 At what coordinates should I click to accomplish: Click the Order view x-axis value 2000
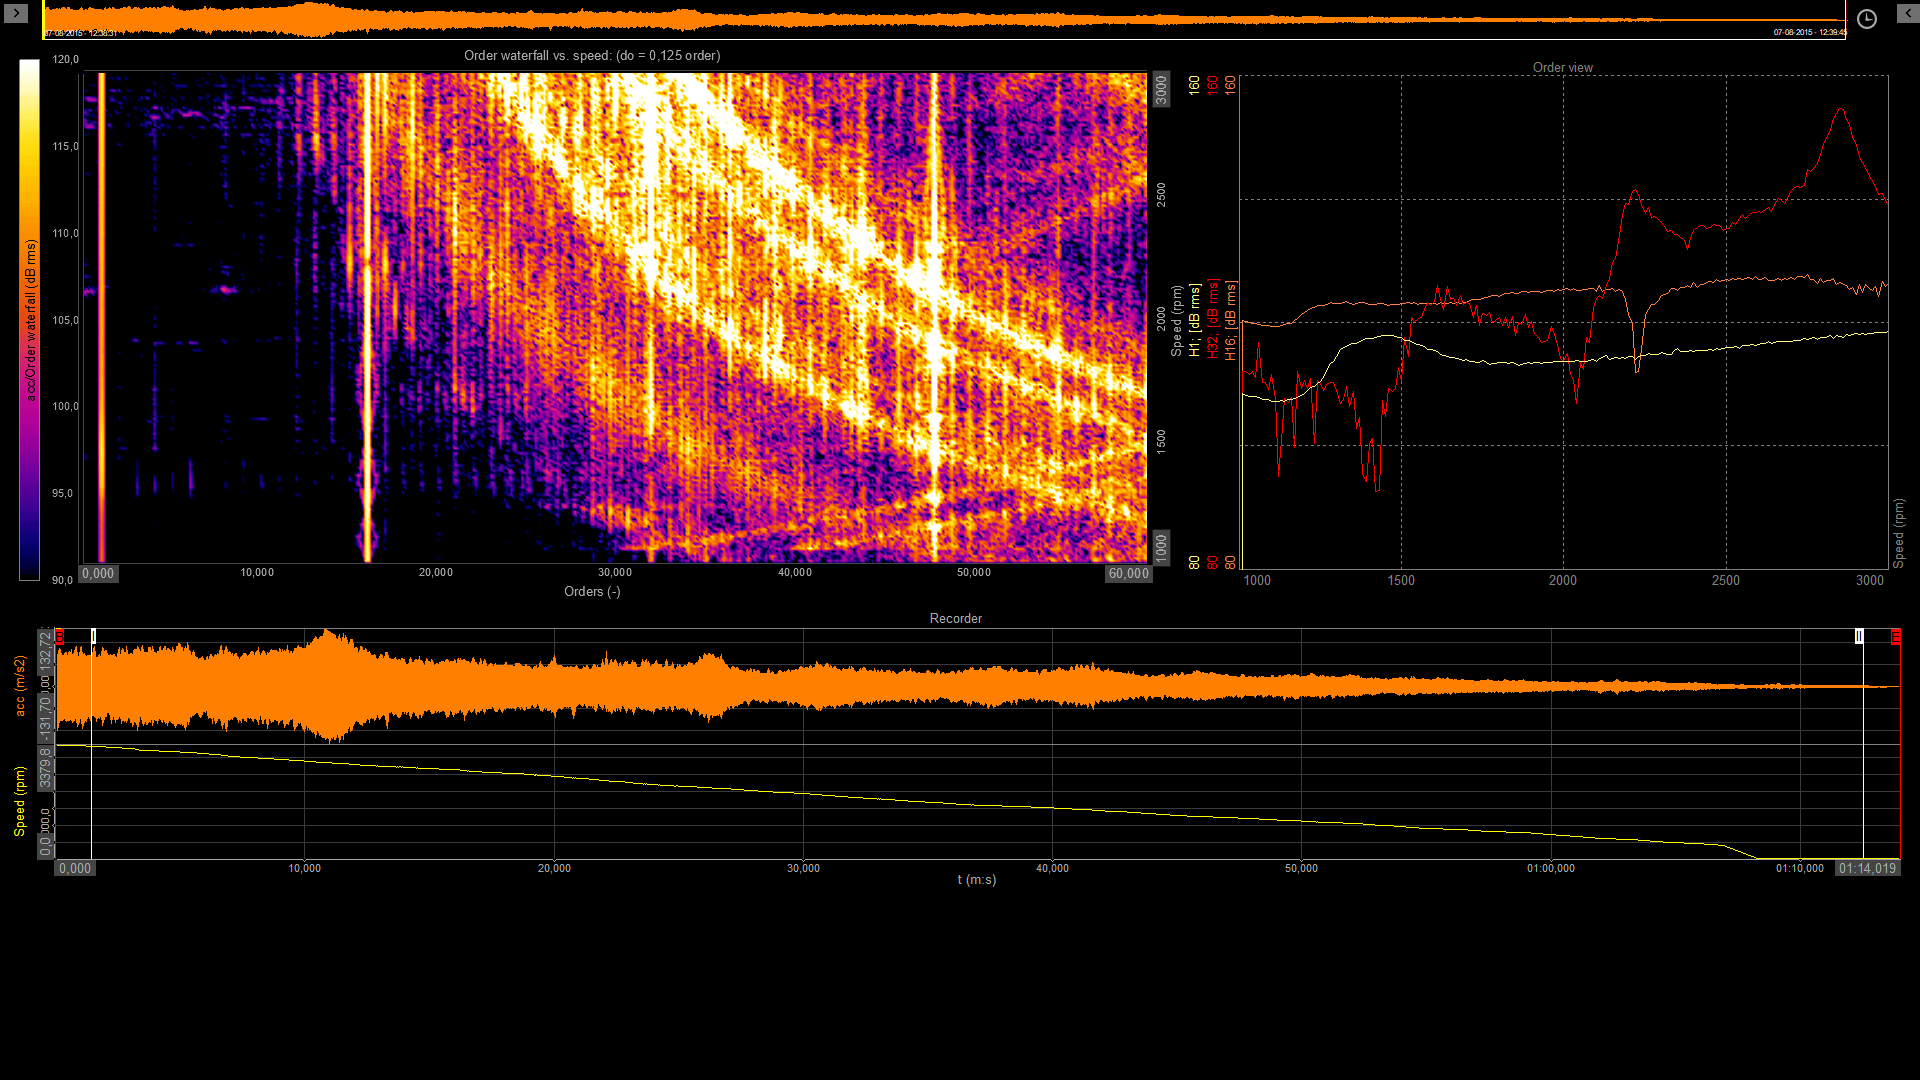click(x=1563, y=580)
